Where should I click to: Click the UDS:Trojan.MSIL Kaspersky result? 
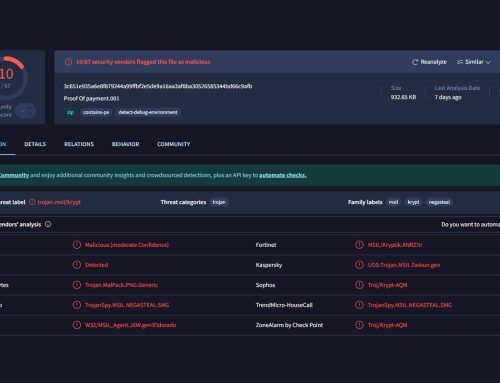point(404,265)
